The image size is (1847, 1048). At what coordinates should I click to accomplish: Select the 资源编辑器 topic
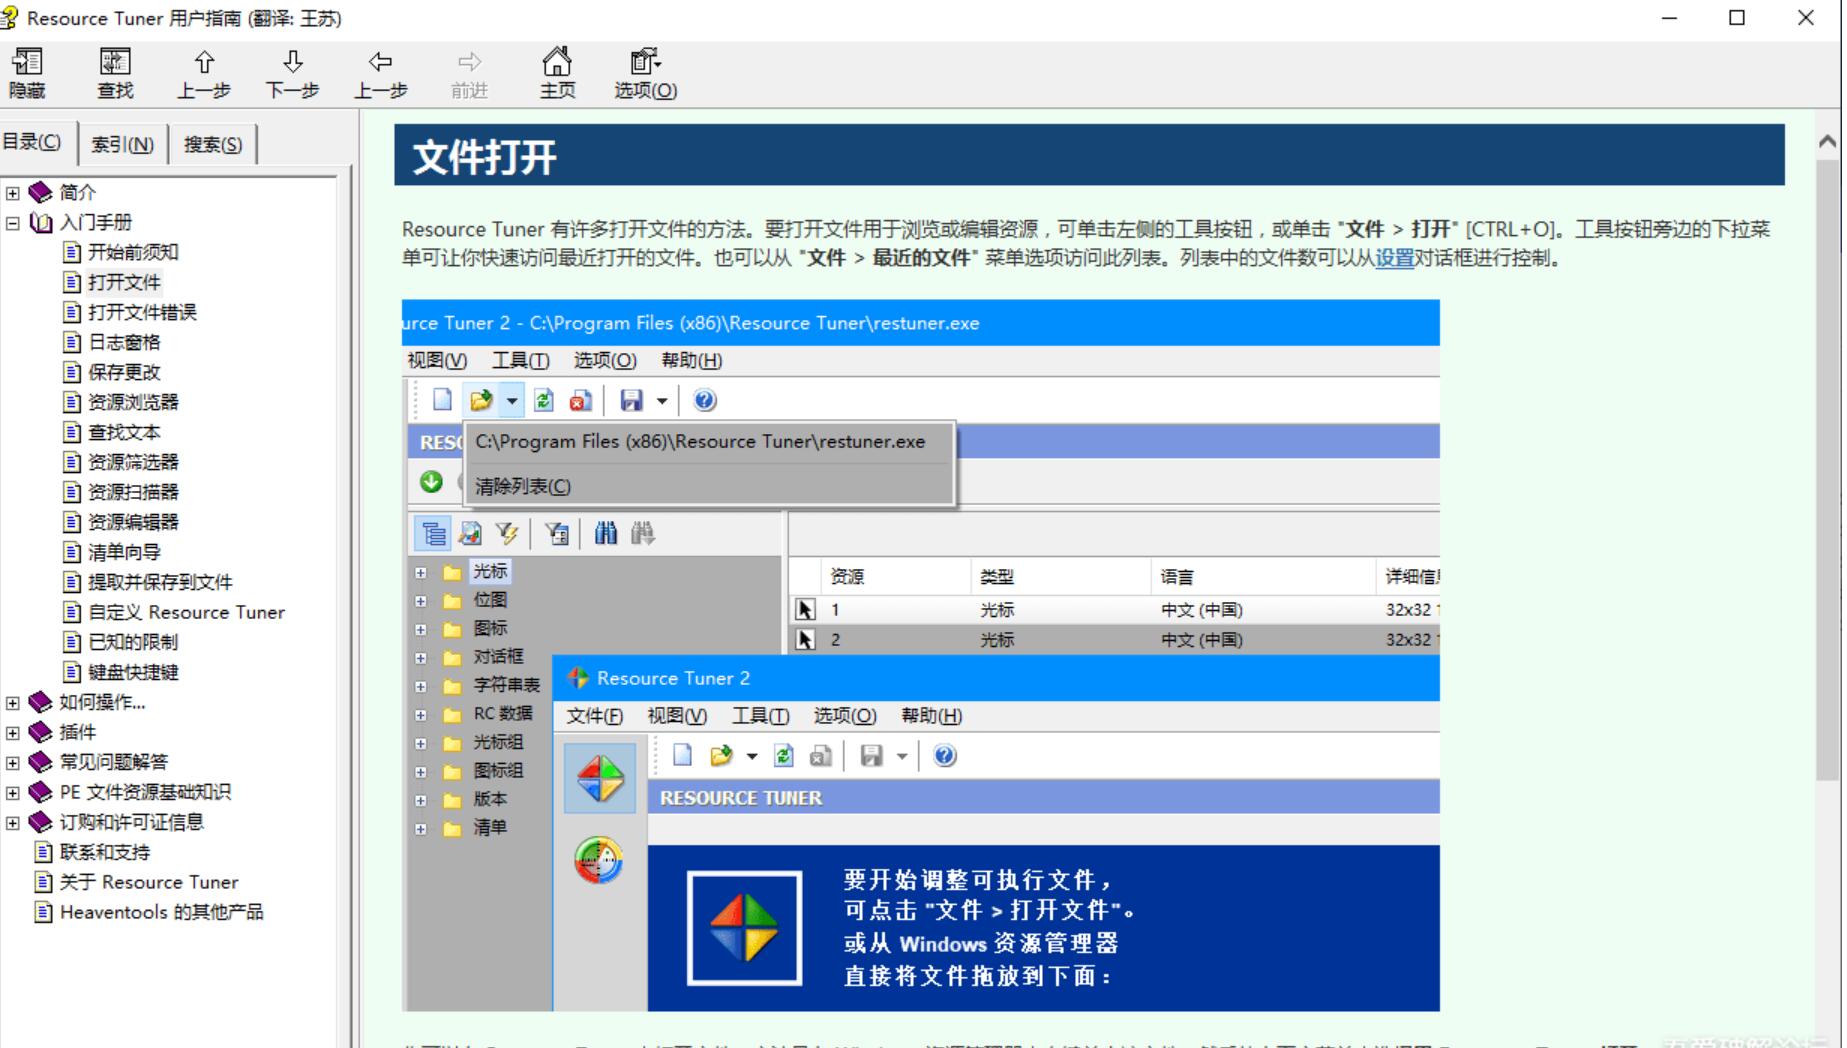(133, 522)
